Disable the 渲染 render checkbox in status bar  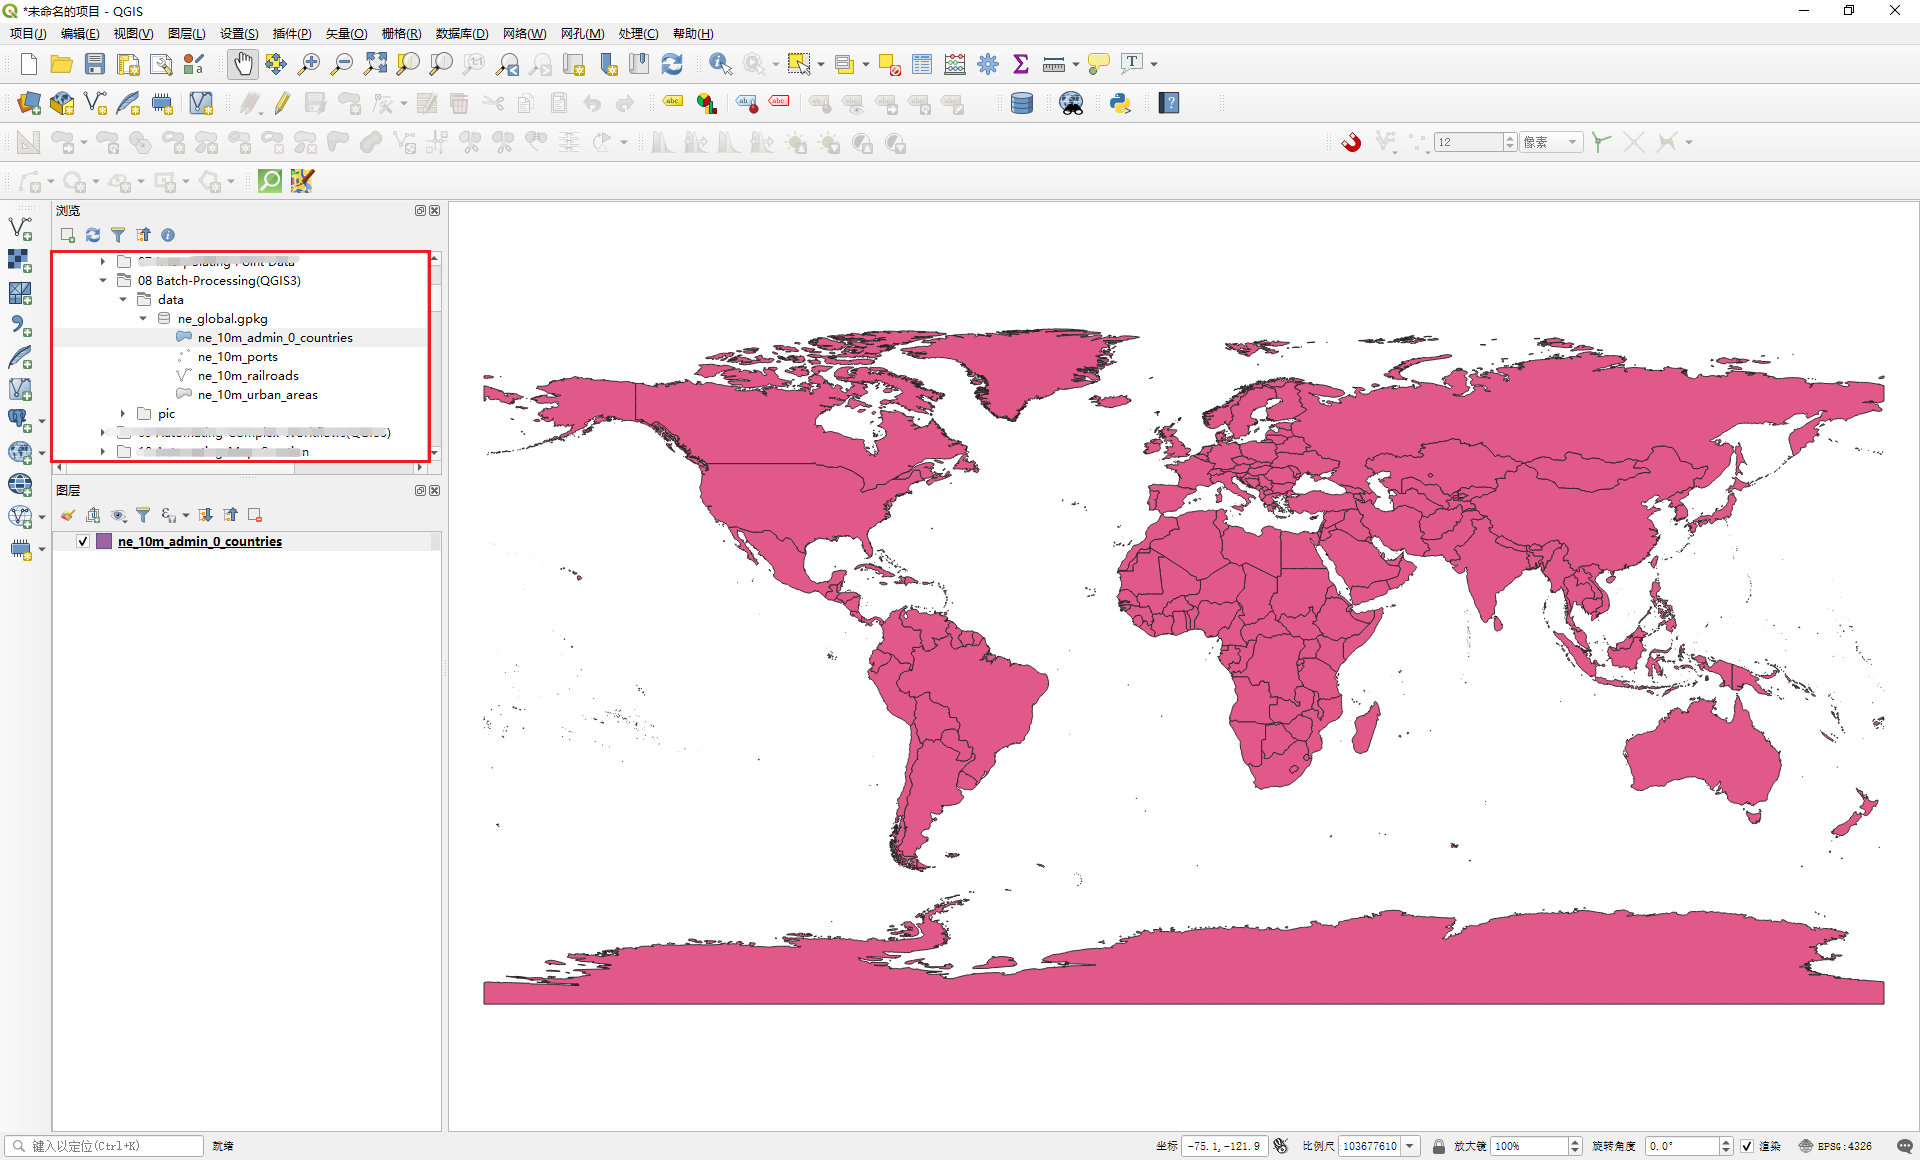click(x=1746, y=1146)
